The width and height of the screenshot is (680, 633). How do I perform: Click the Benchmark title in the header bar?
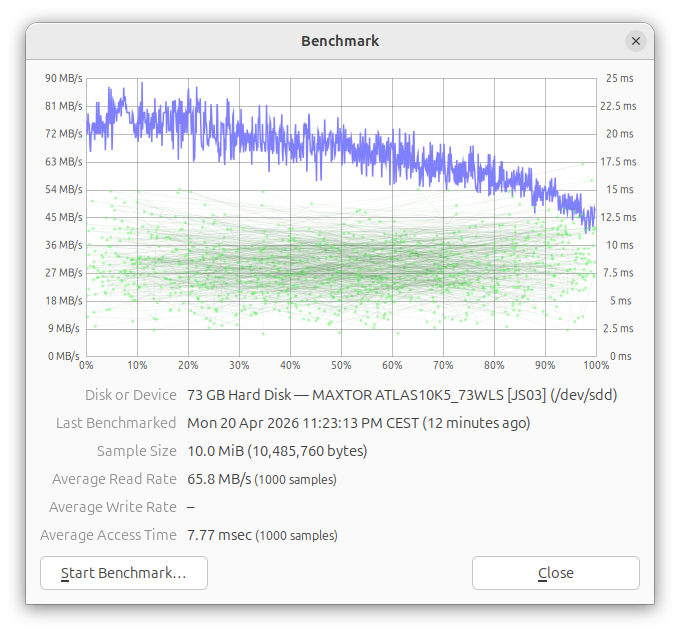[340, 41]
